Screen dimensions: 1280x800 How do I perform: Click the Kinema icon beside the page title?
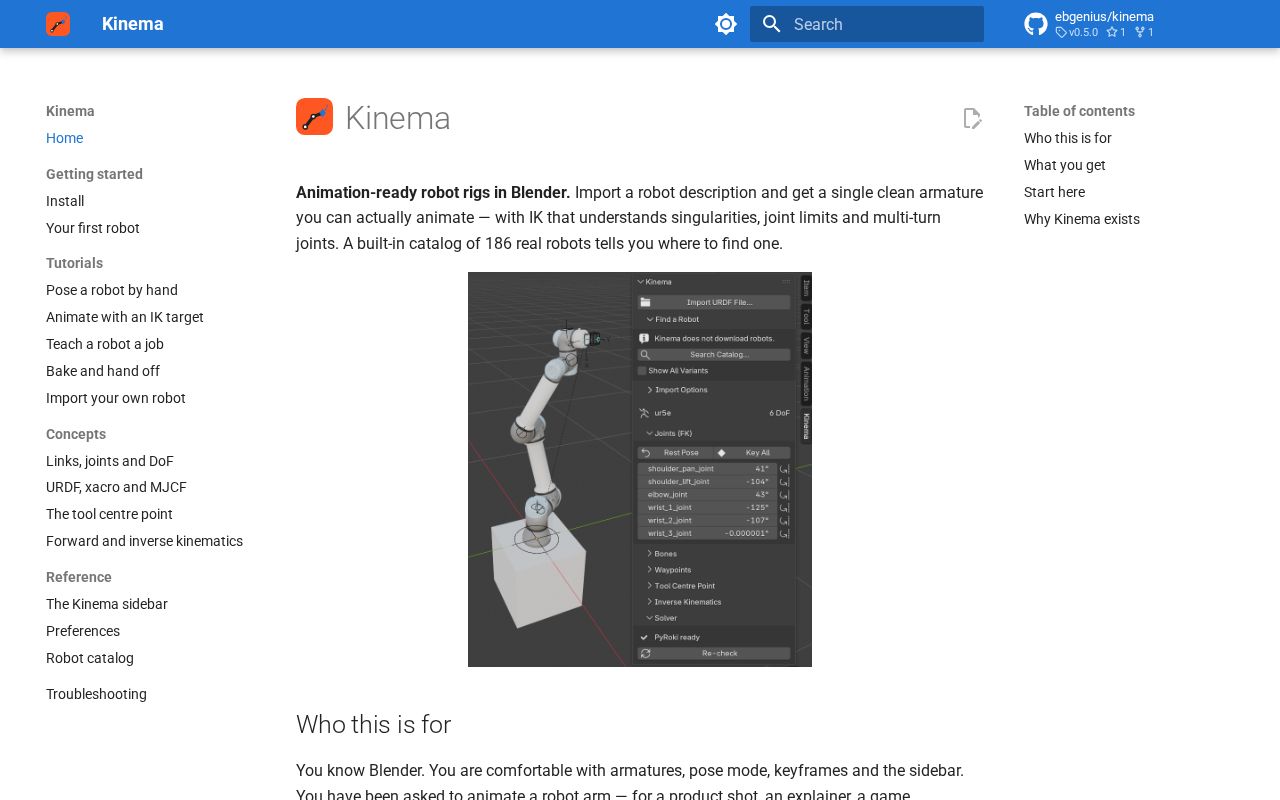(x=314, y=117)
